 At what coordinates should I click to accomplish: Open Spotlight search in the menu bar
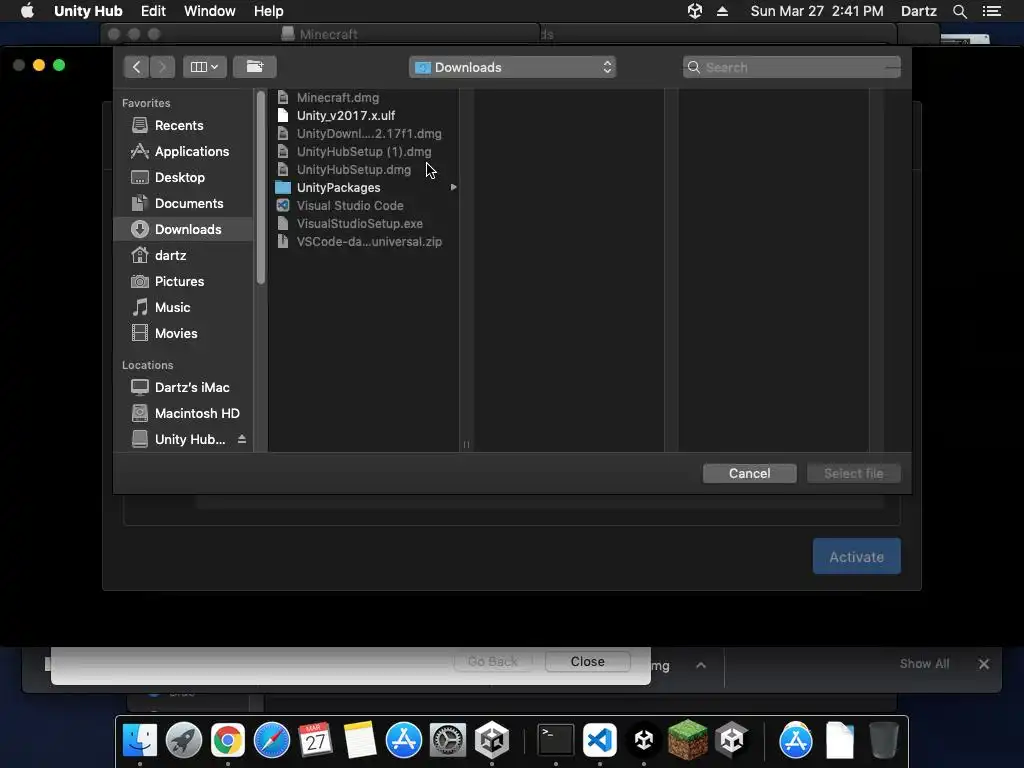coord(959,11)
